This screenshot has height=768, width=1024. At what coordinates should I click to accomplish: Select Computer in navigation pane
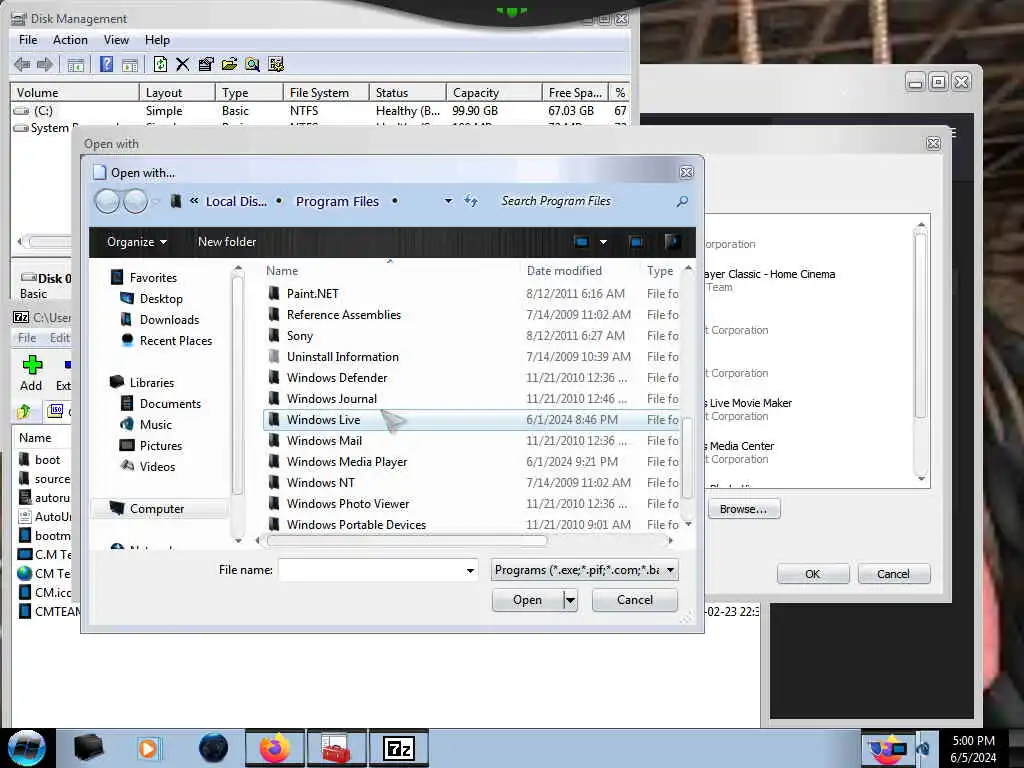click(159, 508)
